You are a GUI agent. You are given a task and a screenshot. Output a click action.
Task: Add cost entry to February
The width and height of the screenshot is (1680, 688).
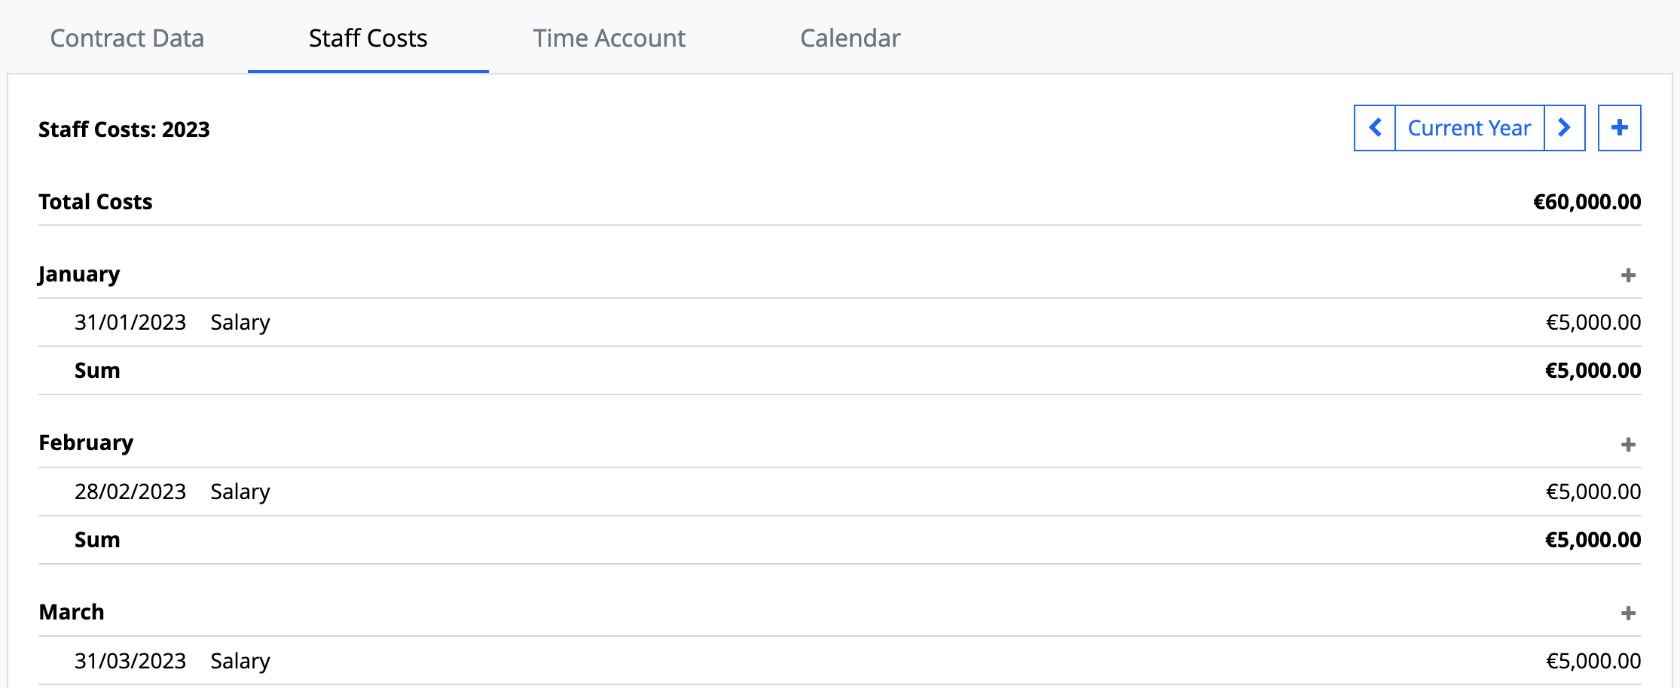pos(1628,444)
